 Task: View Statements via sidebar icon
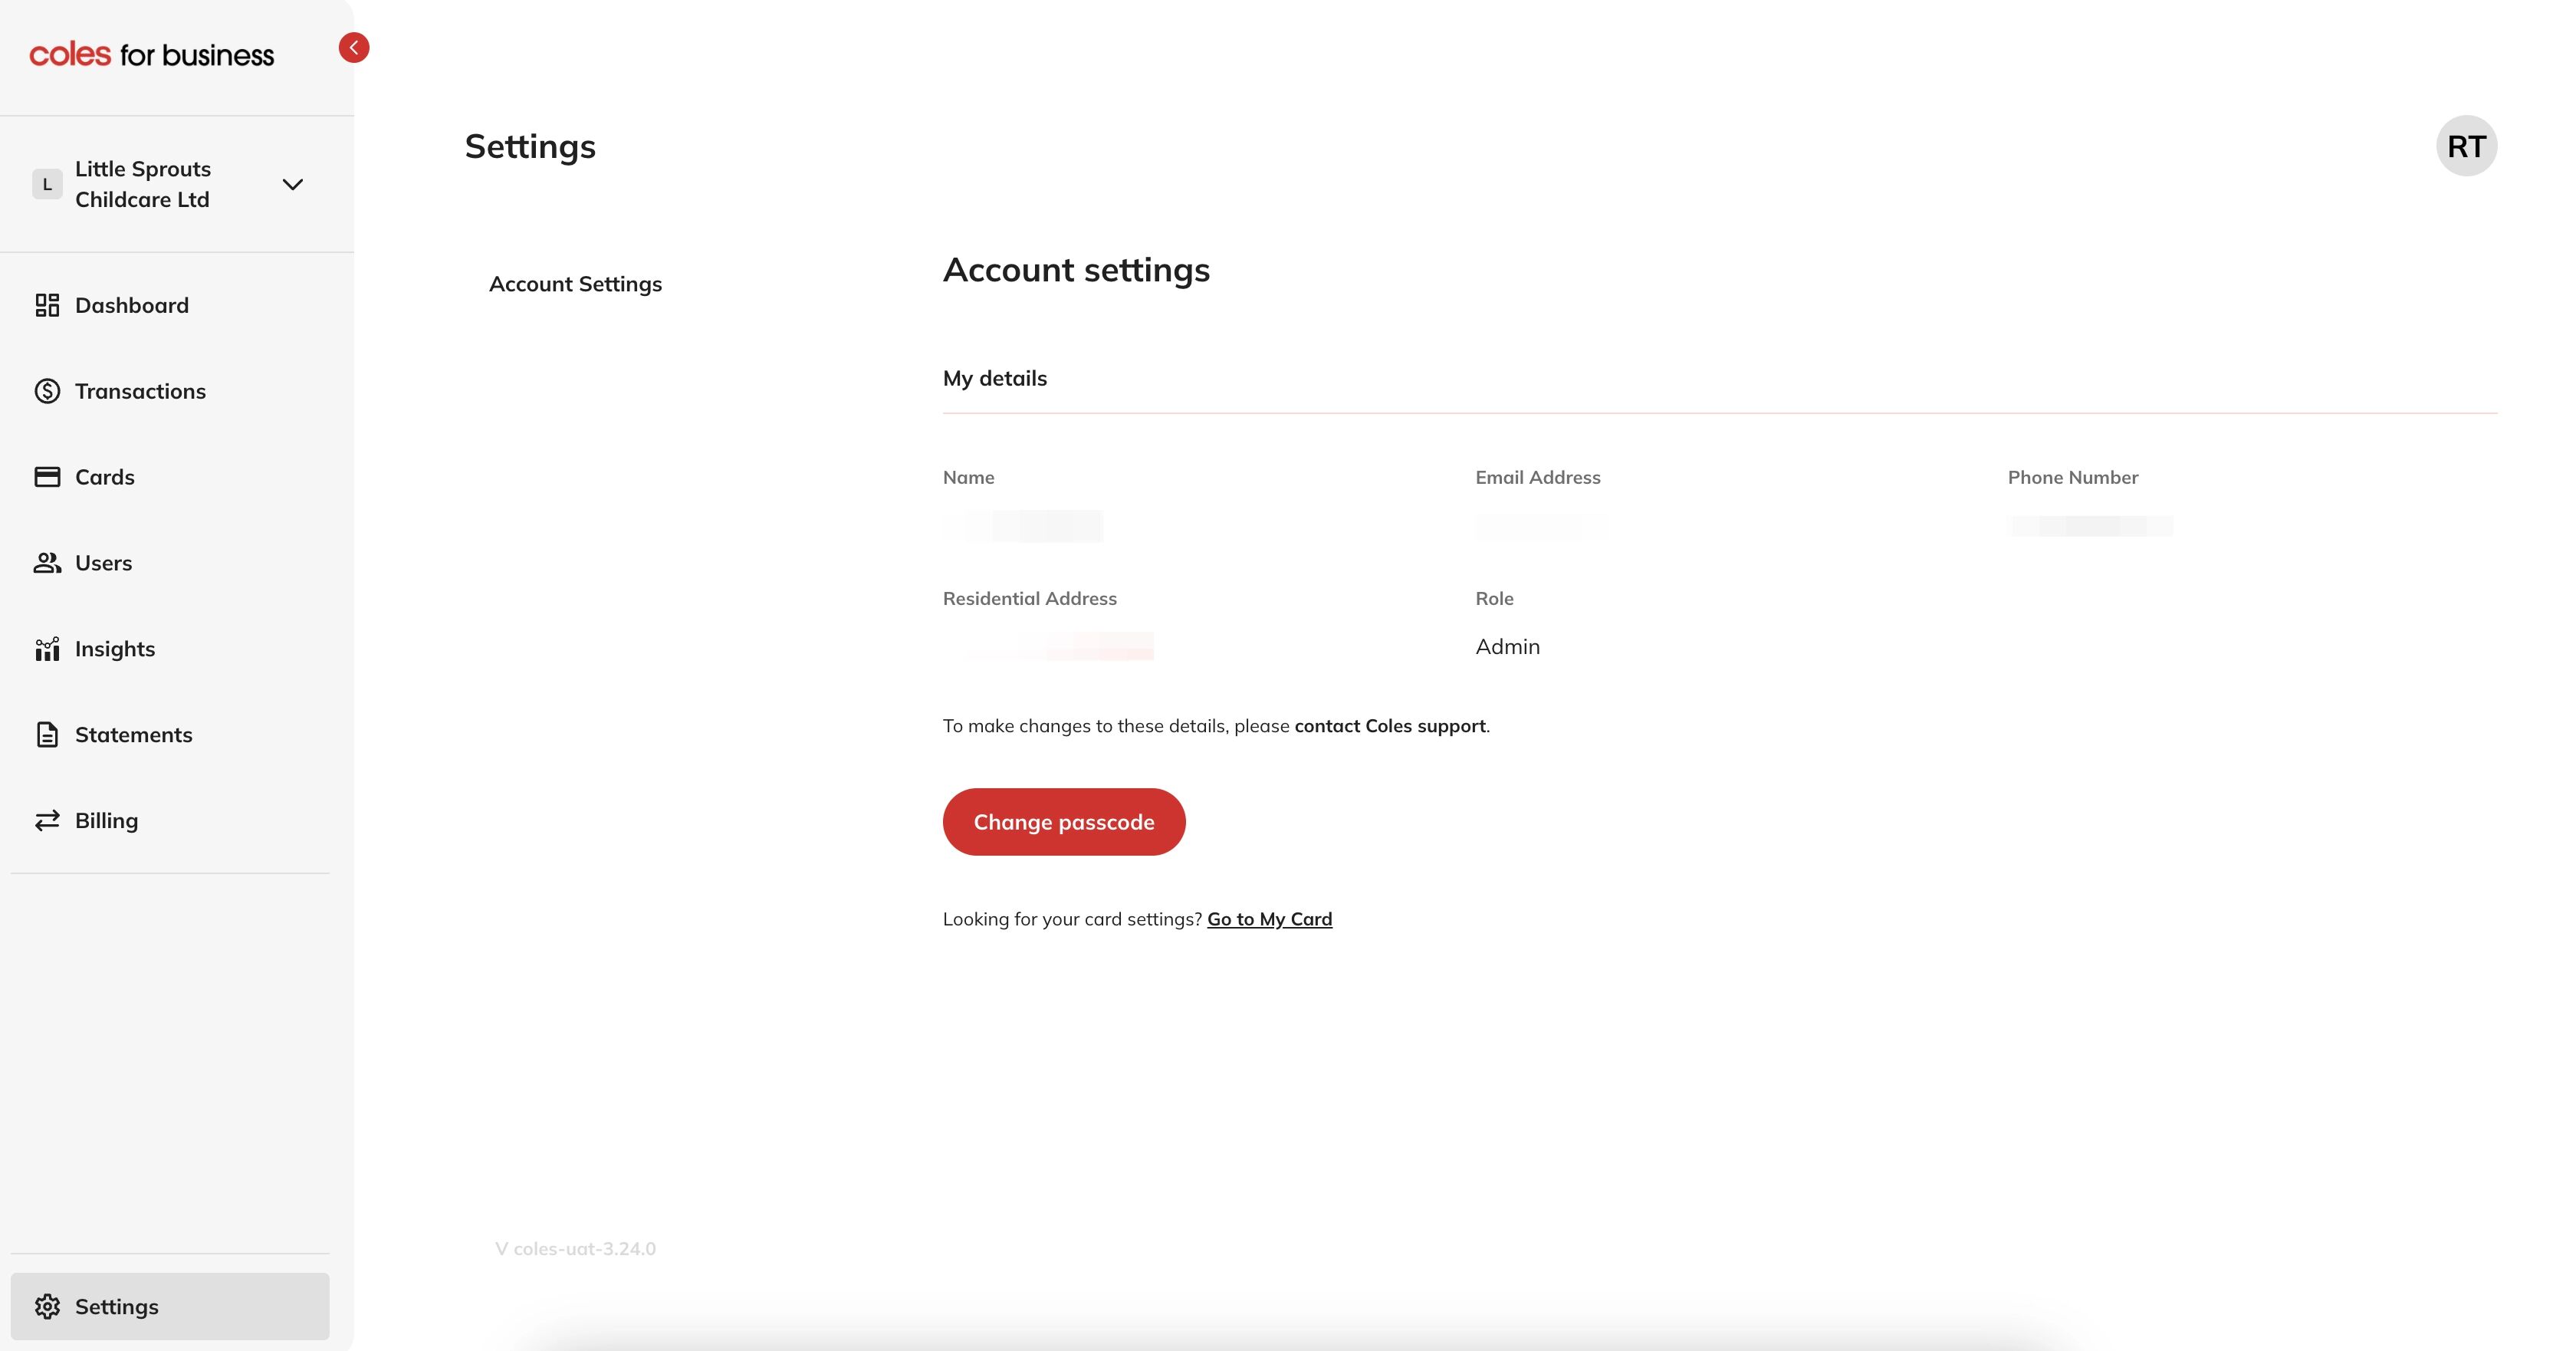pos(48,734)
